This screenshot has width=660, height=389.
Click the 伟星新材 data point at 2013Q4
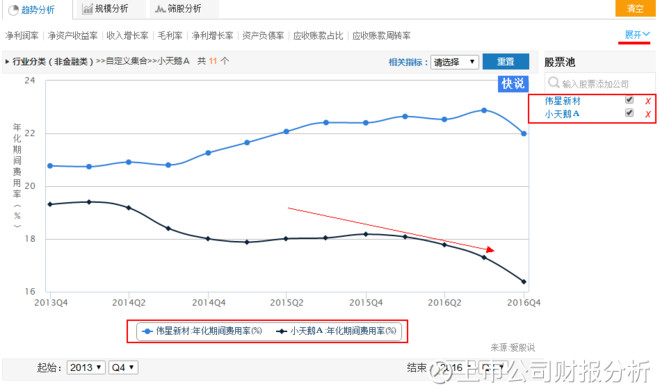point(50,166)
